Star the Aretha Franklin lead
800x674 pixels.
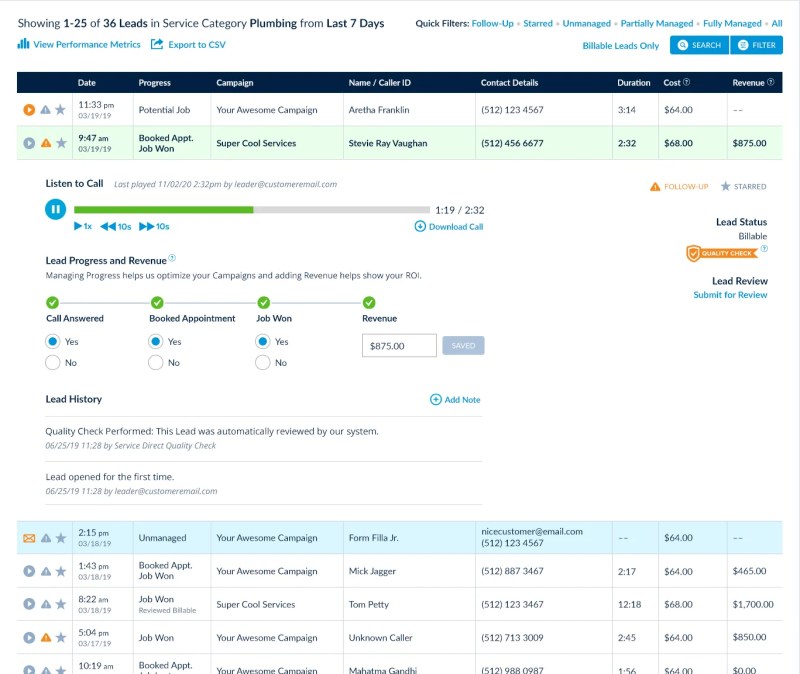point(61,110)
